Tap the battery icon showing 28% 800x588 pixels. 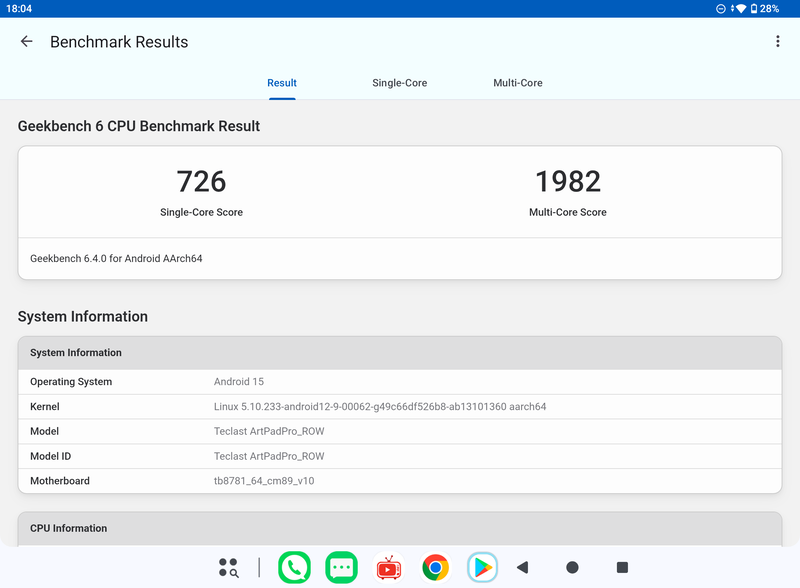point(757,9)
